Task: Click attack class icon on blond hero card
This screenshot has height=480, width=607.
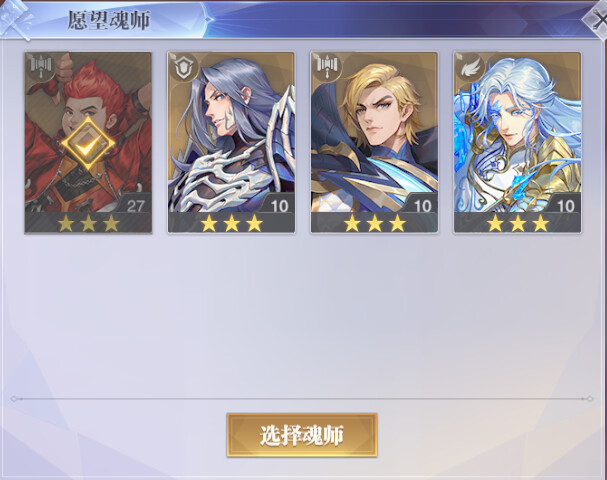Action: click(327, 68)
